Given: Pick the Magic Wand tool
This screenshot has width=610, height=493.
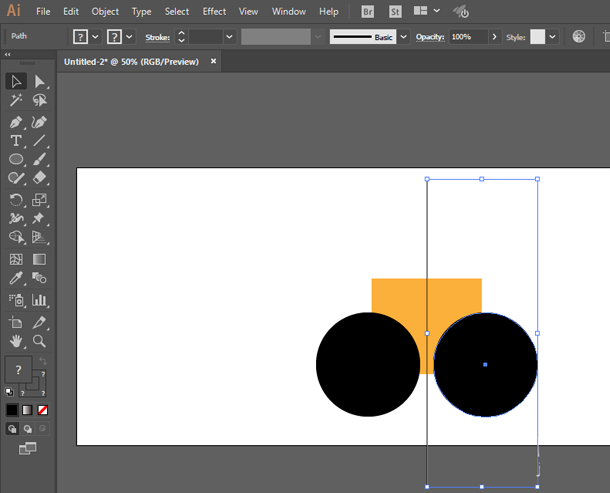Looking at the screenshot, I should pyautogui.click(x=16, y=101).
